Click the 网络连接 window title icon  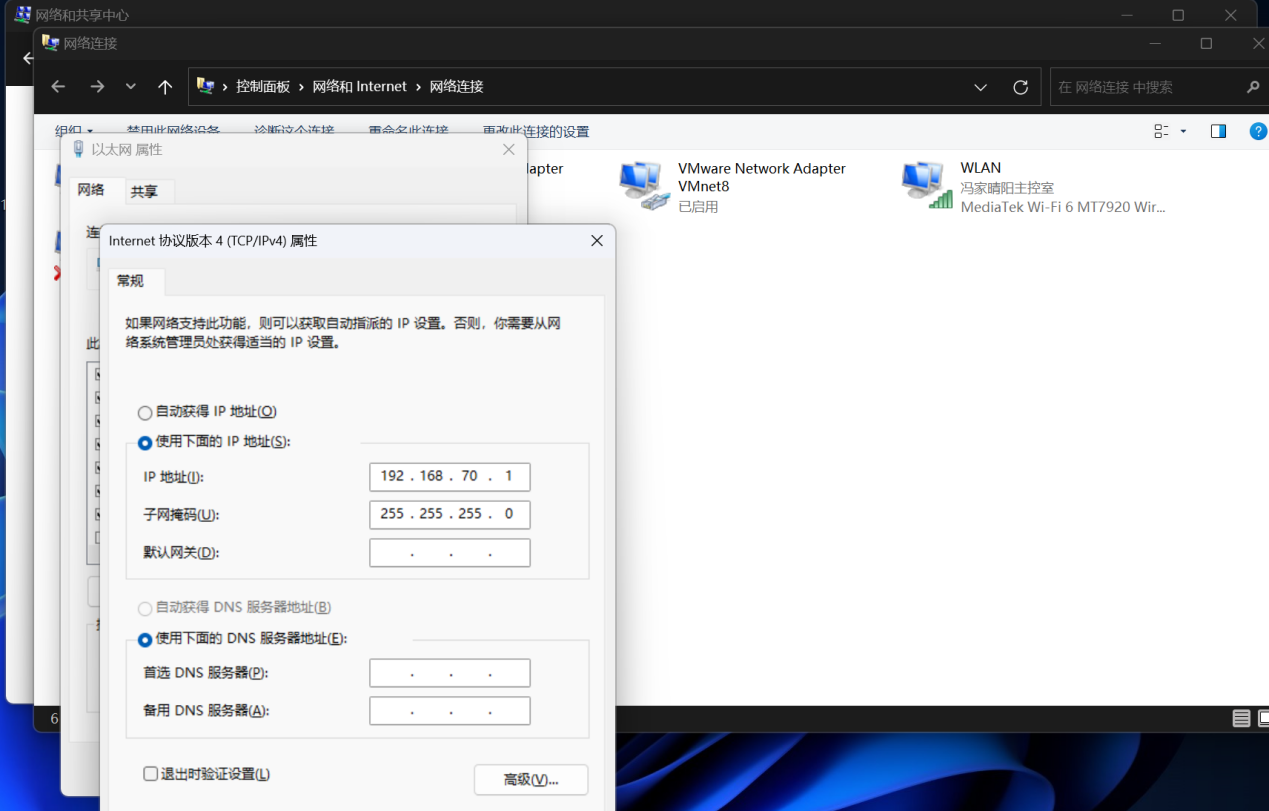click(x=50, y=43)
